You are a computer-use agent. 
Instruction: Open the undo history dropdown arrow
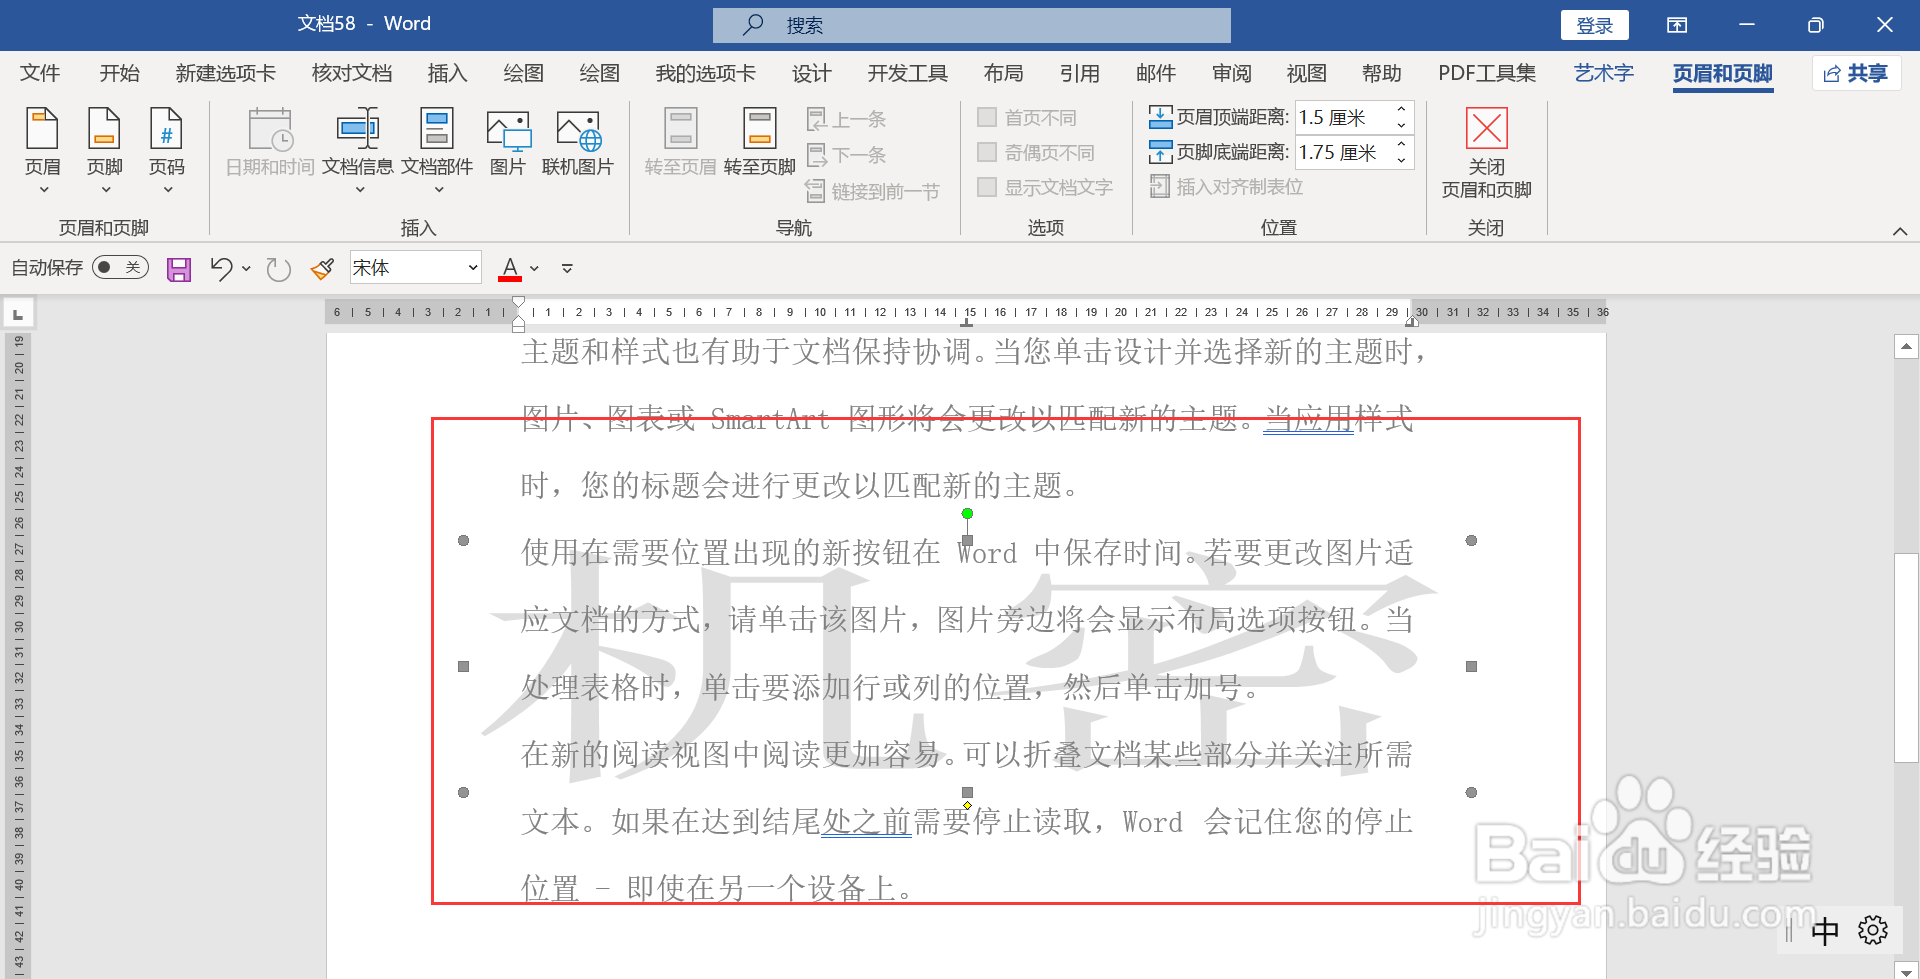[246, 269]
